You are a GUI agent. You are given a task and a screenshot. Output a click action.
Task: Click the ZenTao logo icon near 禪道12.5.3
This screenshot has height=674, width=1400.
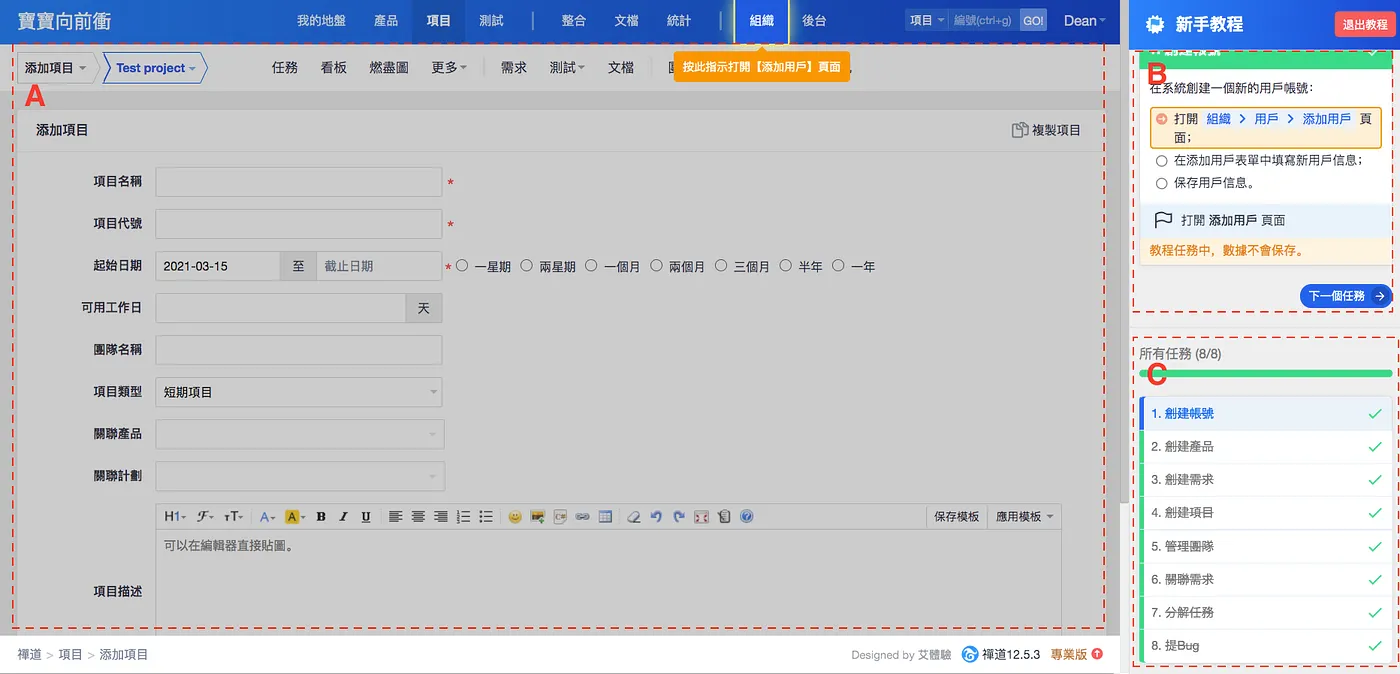click(x=970, y=654)
